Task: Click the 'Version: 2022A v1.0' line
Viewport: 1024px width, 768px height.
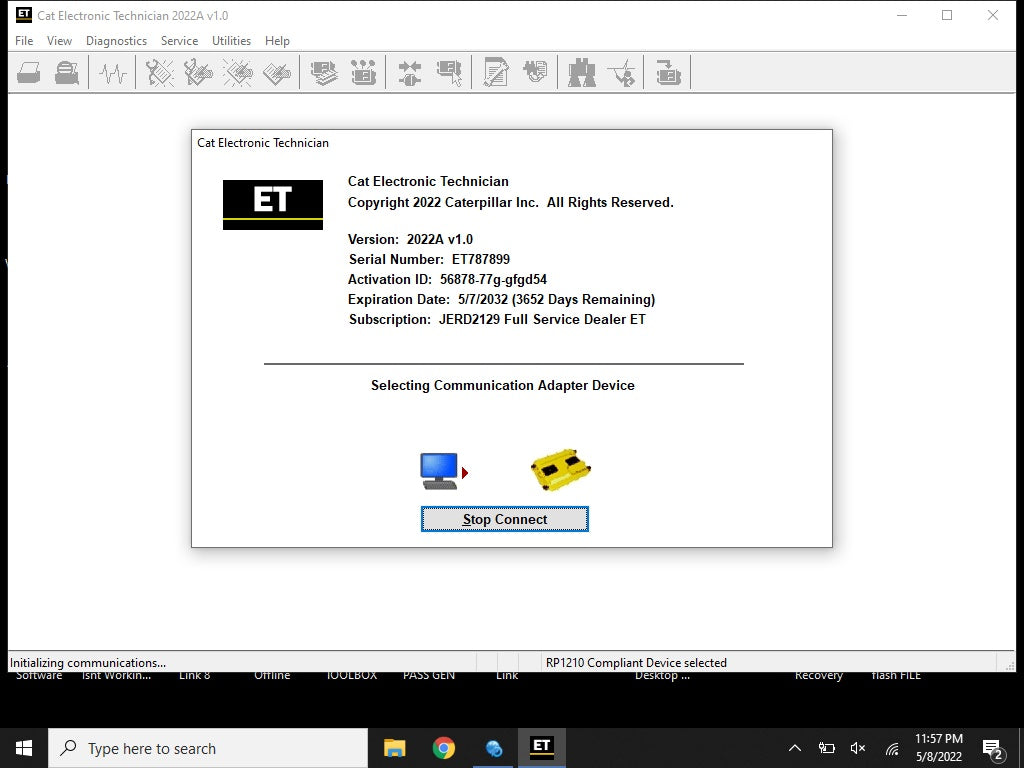Action: (410, 239)
